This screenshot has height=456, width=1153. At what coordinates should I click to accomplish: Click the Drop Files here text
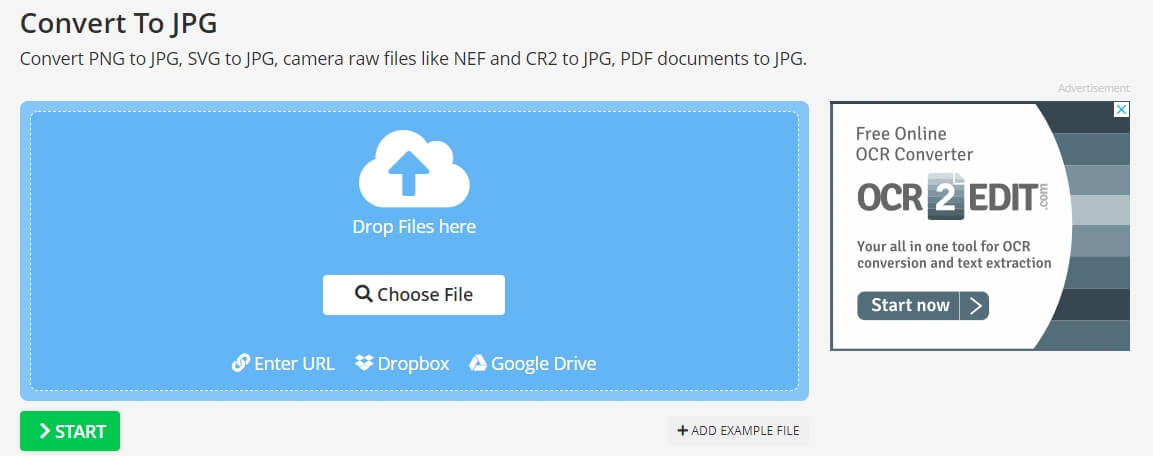pos(414,227)
